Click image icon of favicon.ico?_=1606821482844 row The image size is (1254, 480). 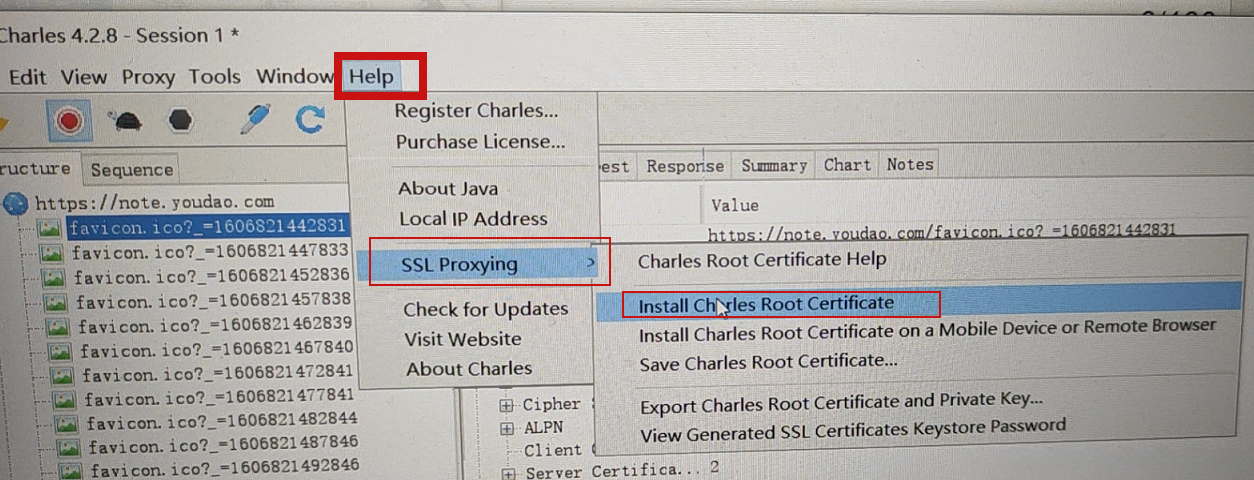tap(67, 422)
